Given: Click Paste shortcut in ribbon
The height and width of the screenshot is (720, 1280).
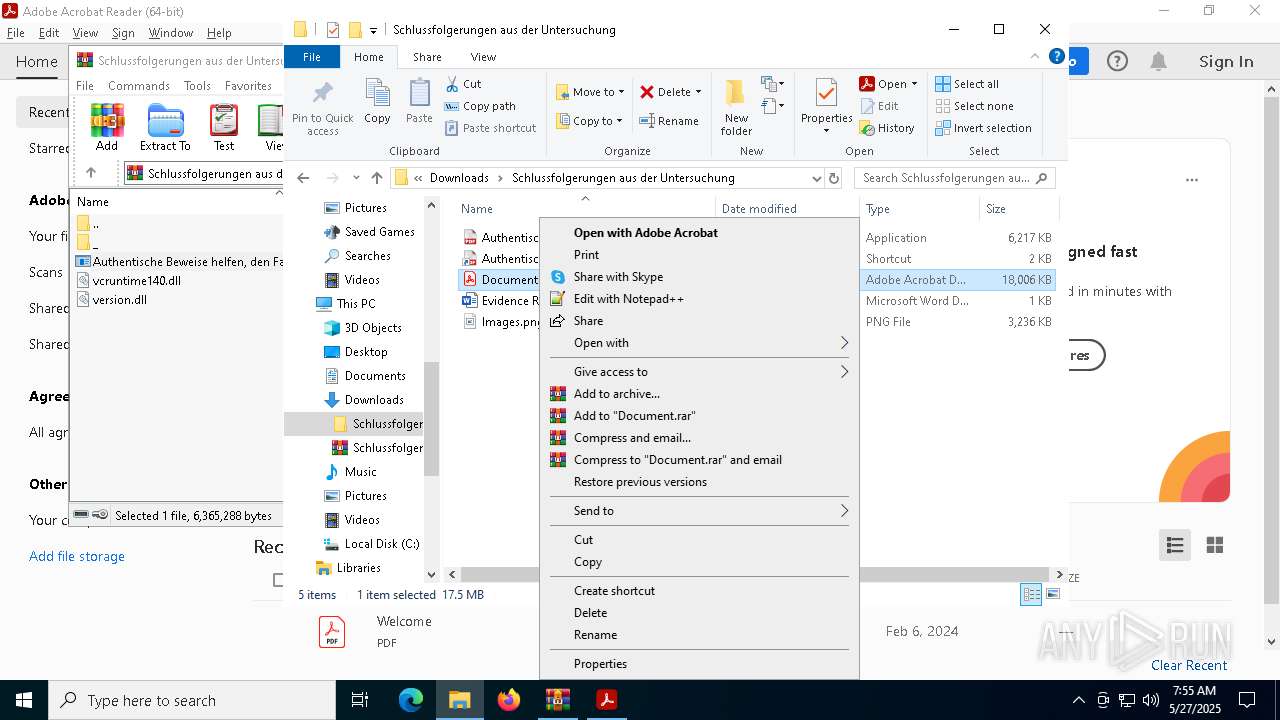Looking at the screenshot, I should pyautogui.click(x=491, y=128).
